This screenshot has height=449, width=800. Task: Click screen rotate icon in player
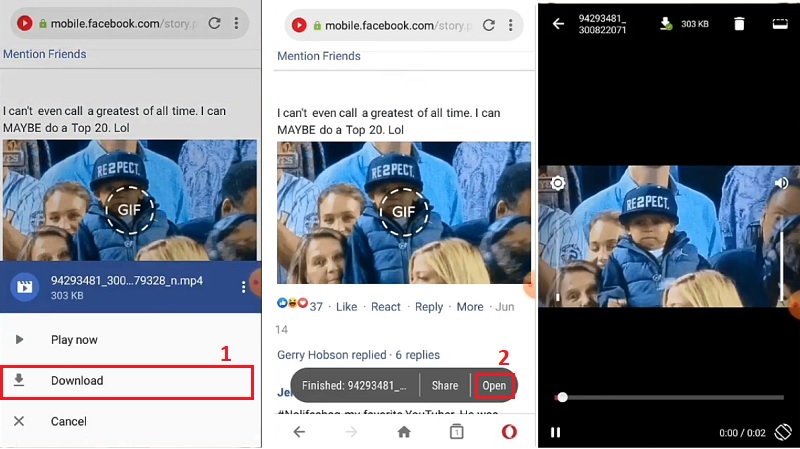[783, 432]
